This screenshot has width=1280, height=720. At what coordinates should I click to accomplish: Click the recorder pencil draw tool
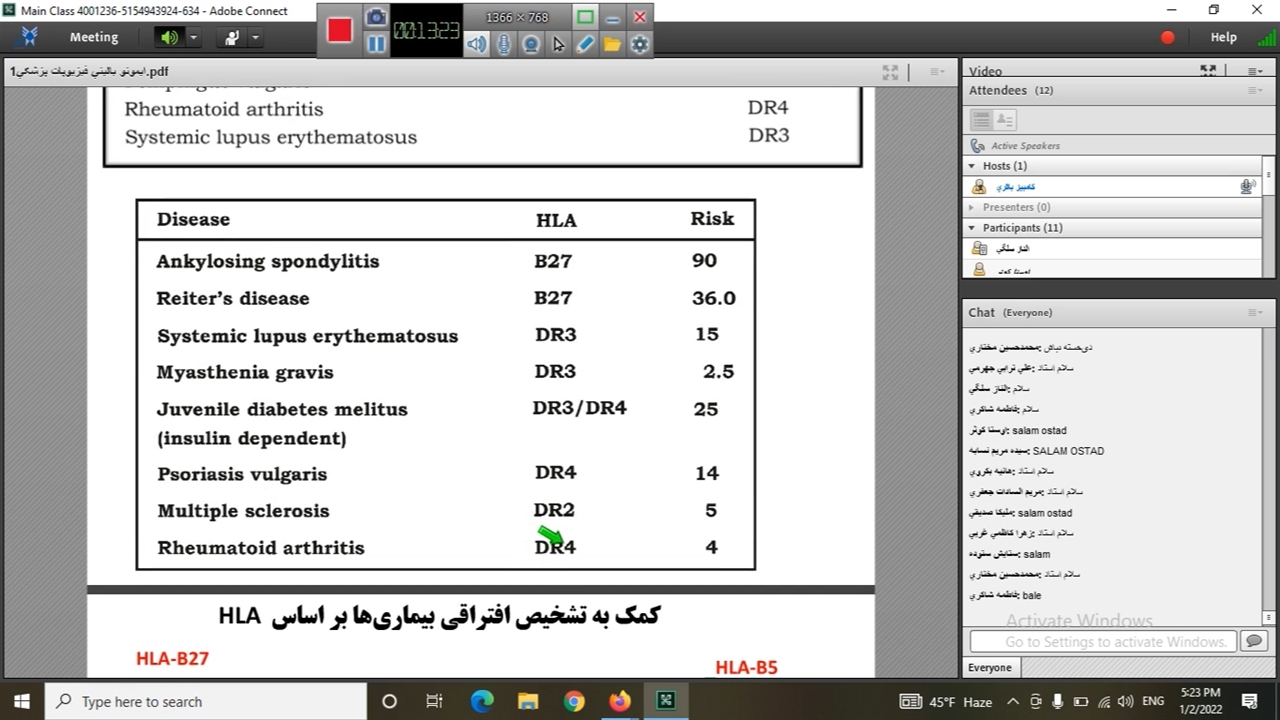point(585,44)
